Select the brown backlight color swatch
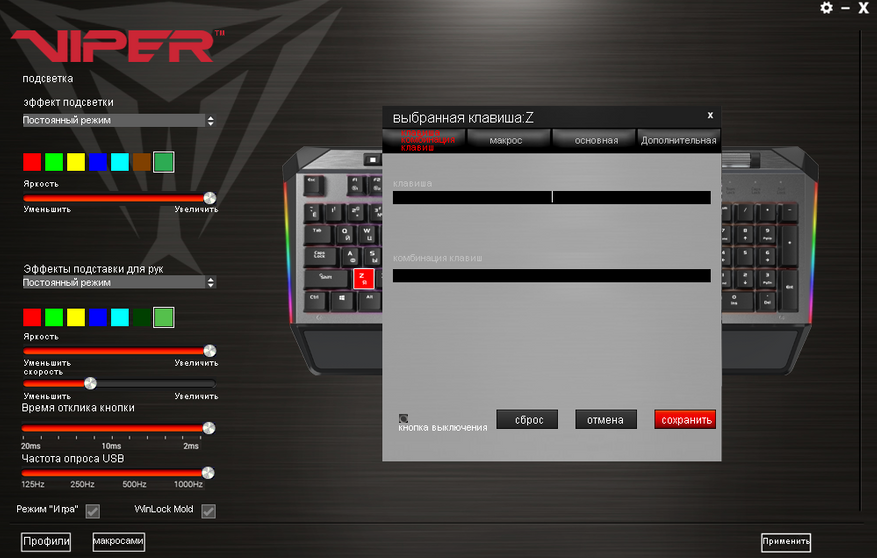This screenshot has width=877, height=558. tap(142, 162)
